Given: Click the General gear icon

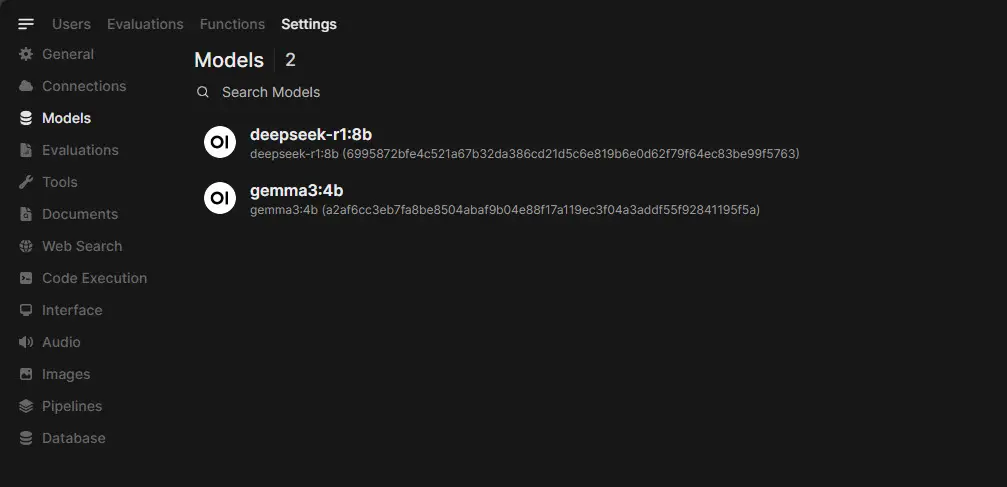Looking at the screenshot, I should coord(26,54).
